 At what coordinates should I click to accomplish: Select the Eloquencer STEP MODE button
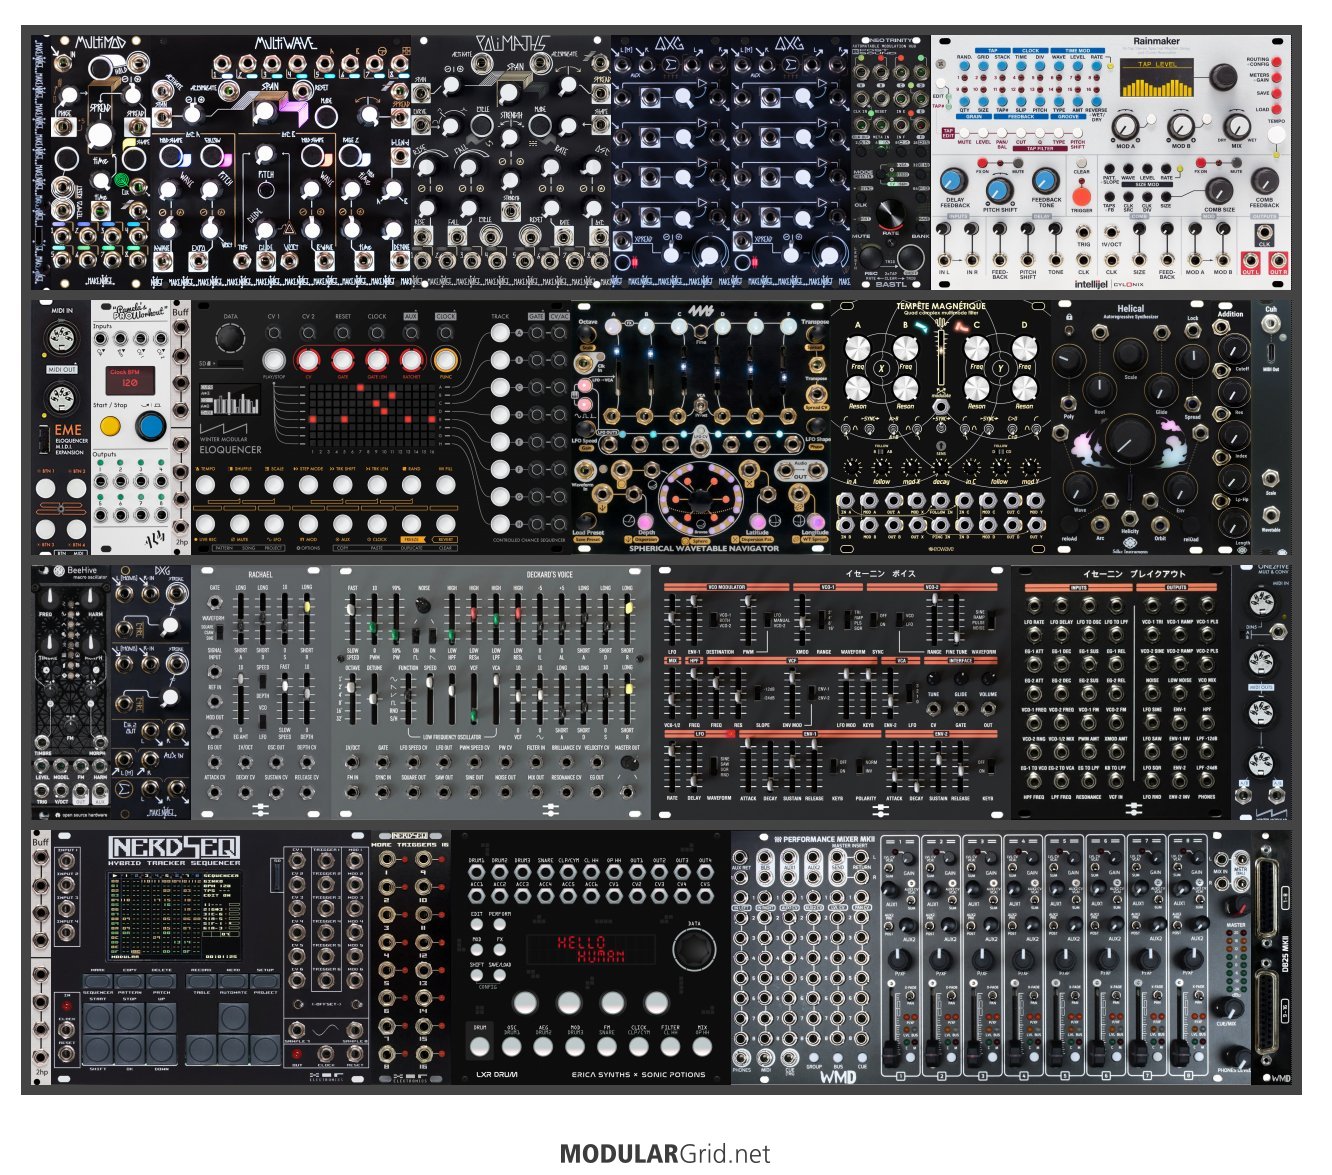point(309,486)
